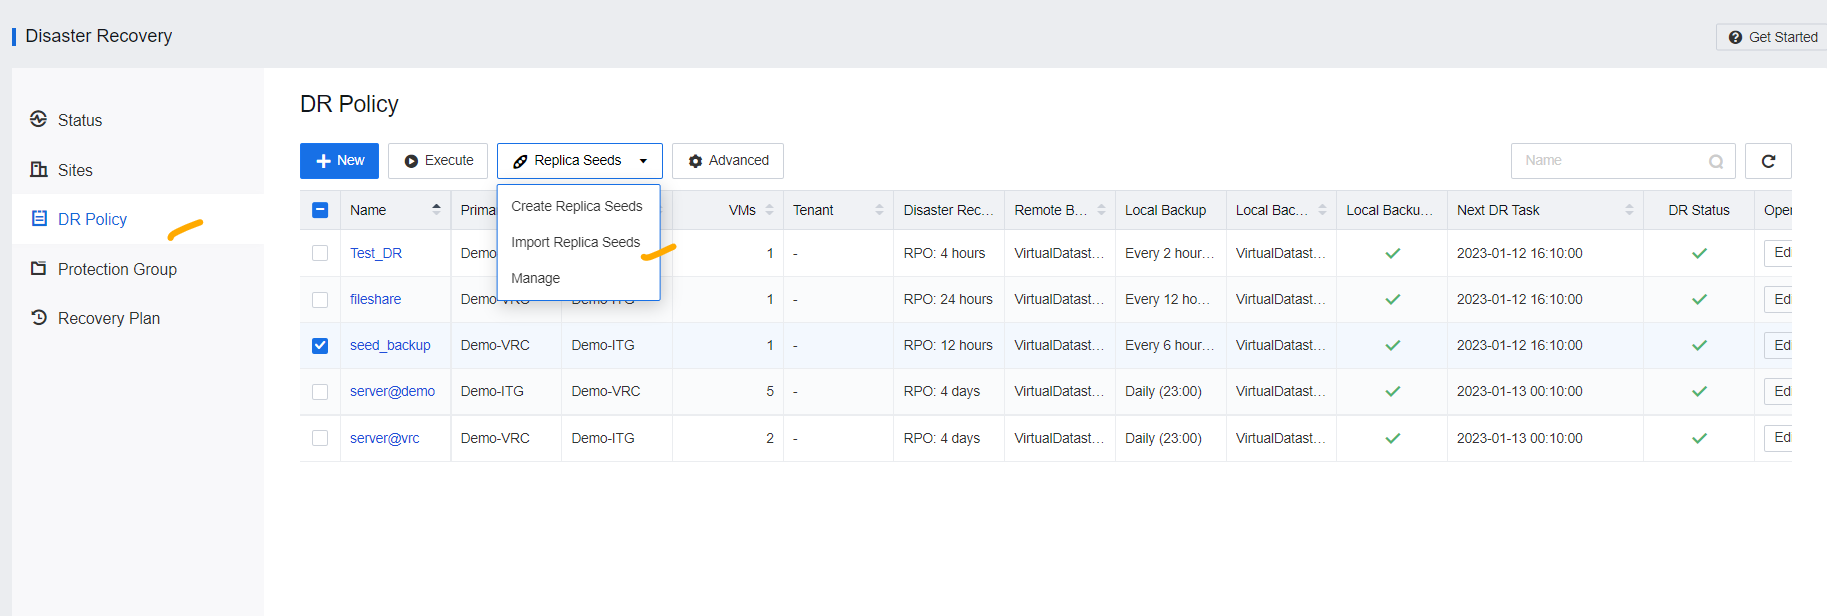Open the server@vrc policy link

tap(385, 438)
